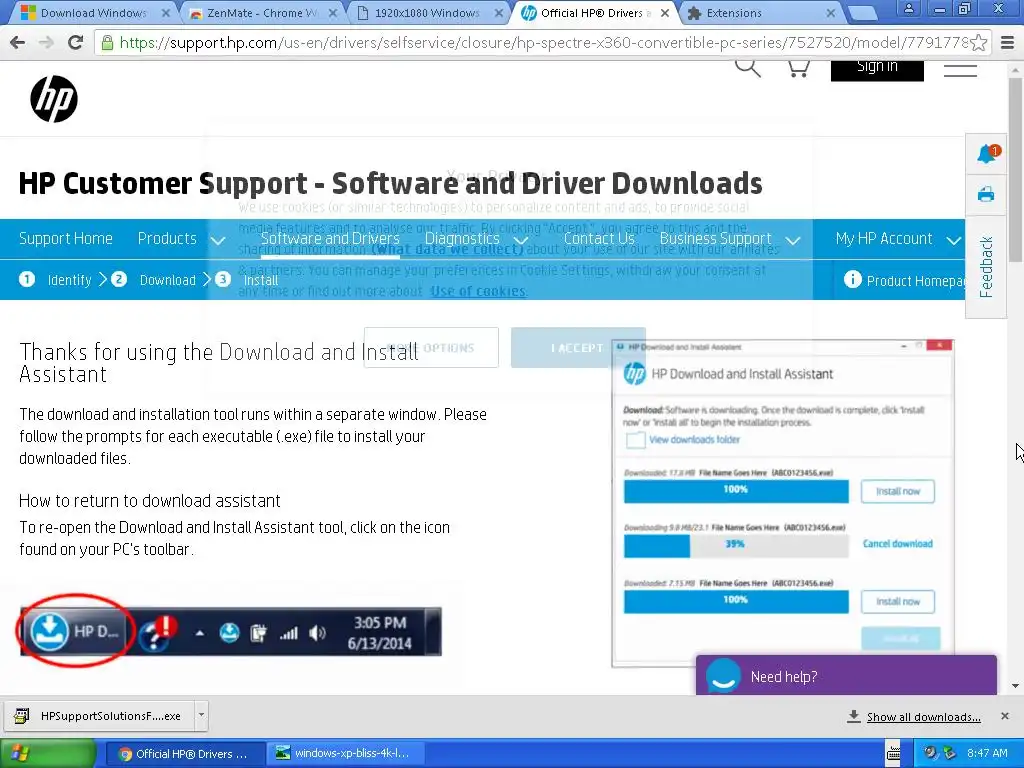Click More Options cookie button

point(431,347)
